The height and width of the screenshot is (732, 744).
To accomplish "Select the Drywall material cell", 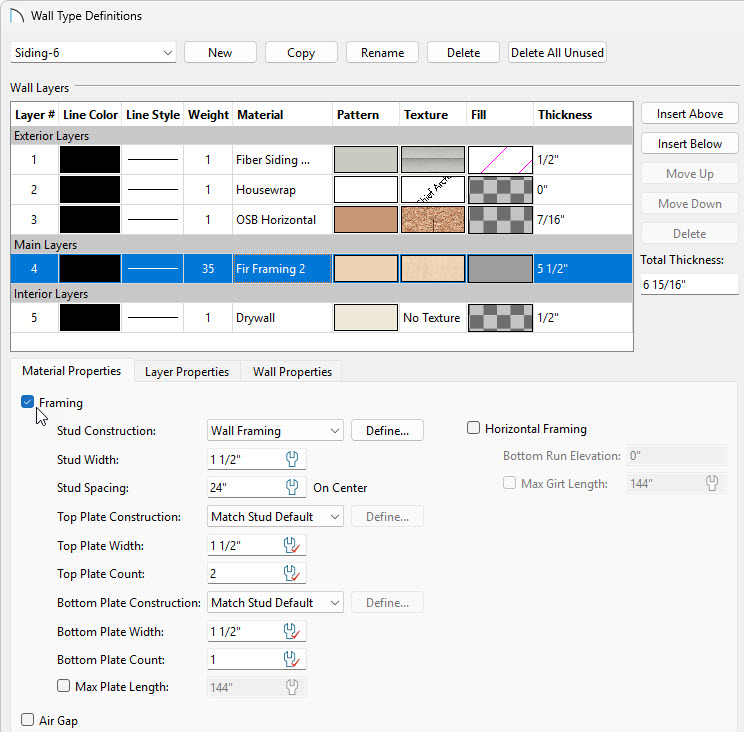I will (x=282, y=317).
